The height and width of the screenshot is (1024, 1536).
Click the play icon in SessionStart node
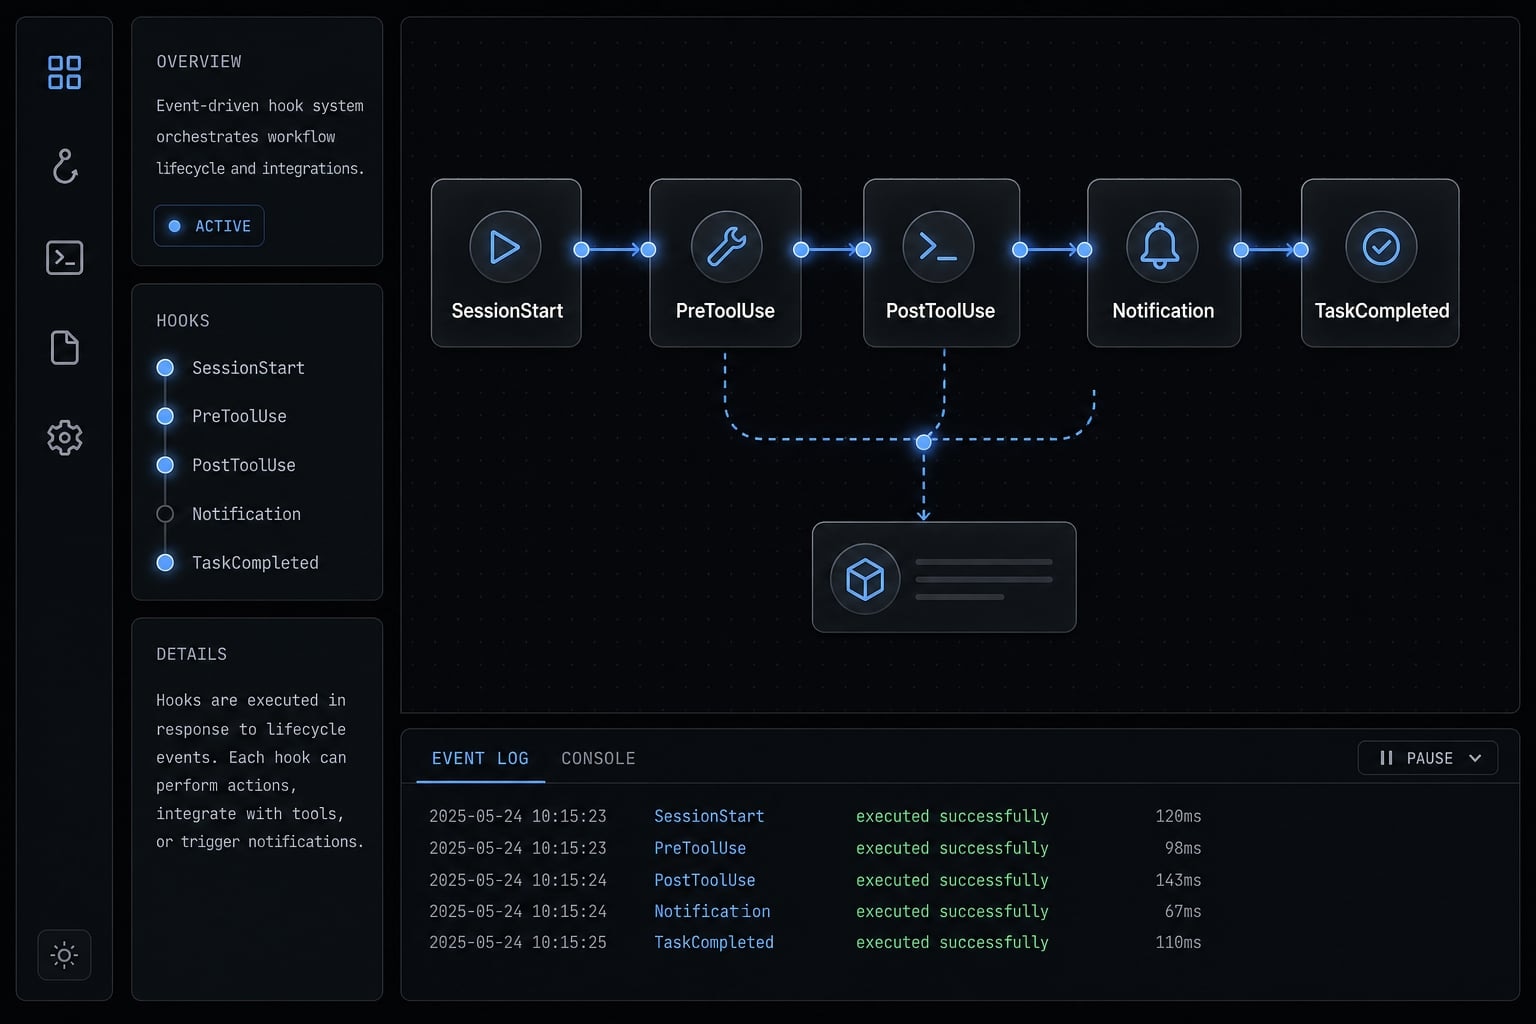pos(505,246)
